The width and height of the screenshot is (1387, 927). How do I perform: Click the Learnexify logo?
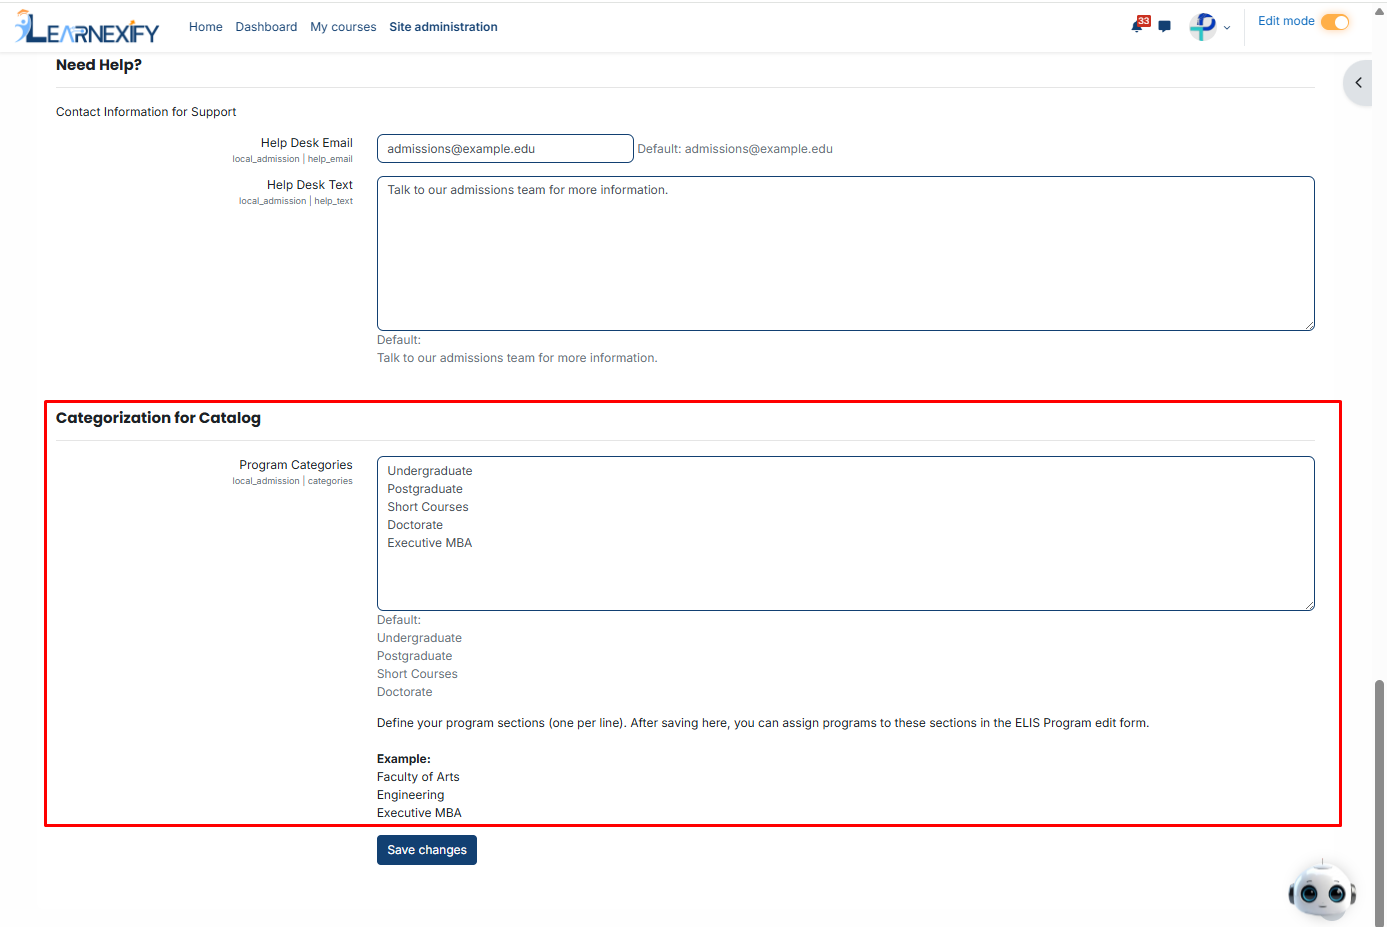pyautogui.click(x=87, y=27)
